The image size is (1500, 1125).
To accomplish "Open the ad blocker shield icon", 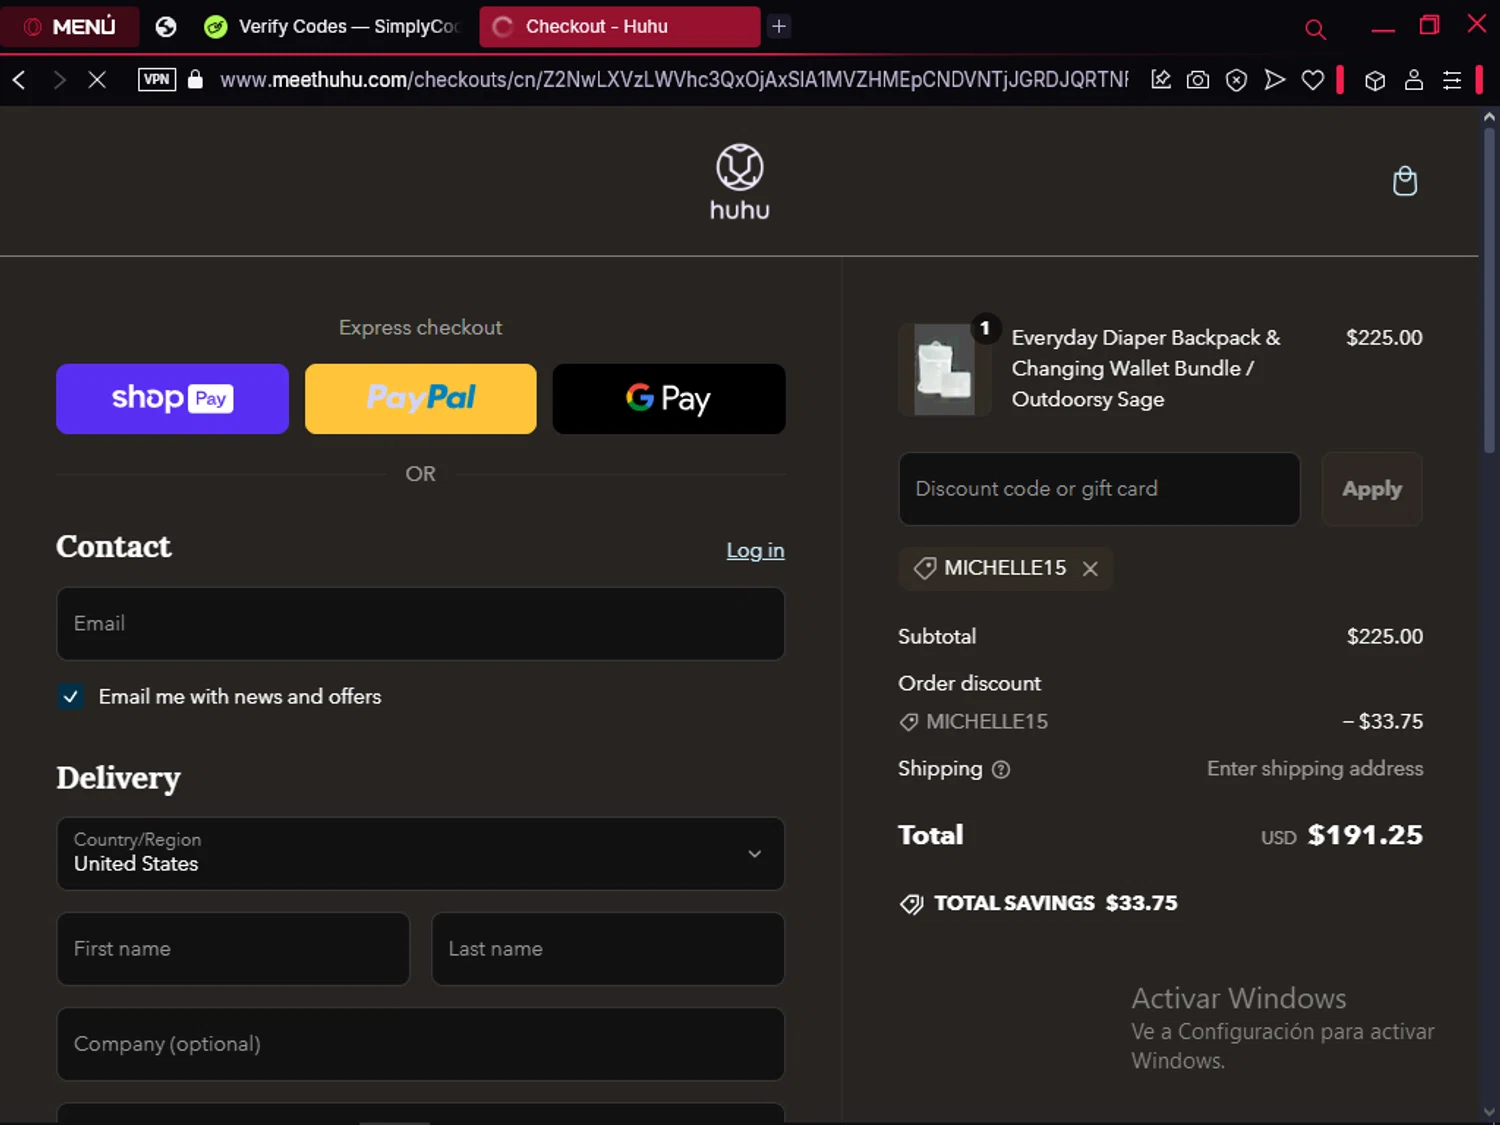I will tap(1236, 80).
